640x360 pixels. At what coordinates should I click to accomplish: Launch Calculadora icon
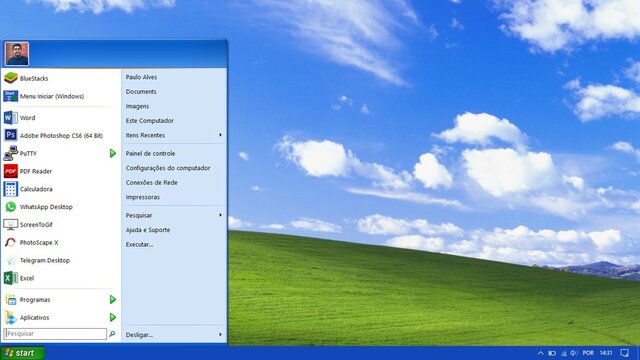(x=11, y=189)
